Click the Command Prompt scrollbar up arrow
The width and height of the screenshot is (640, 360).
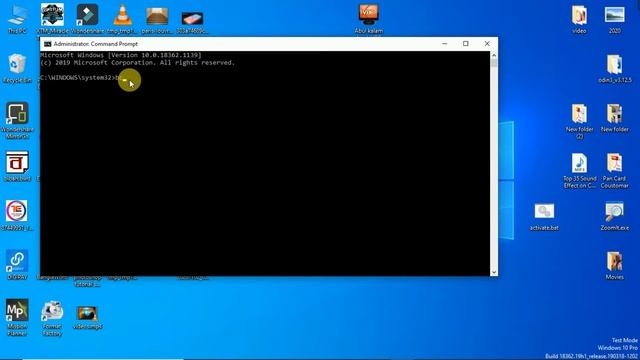click(494, 55)
